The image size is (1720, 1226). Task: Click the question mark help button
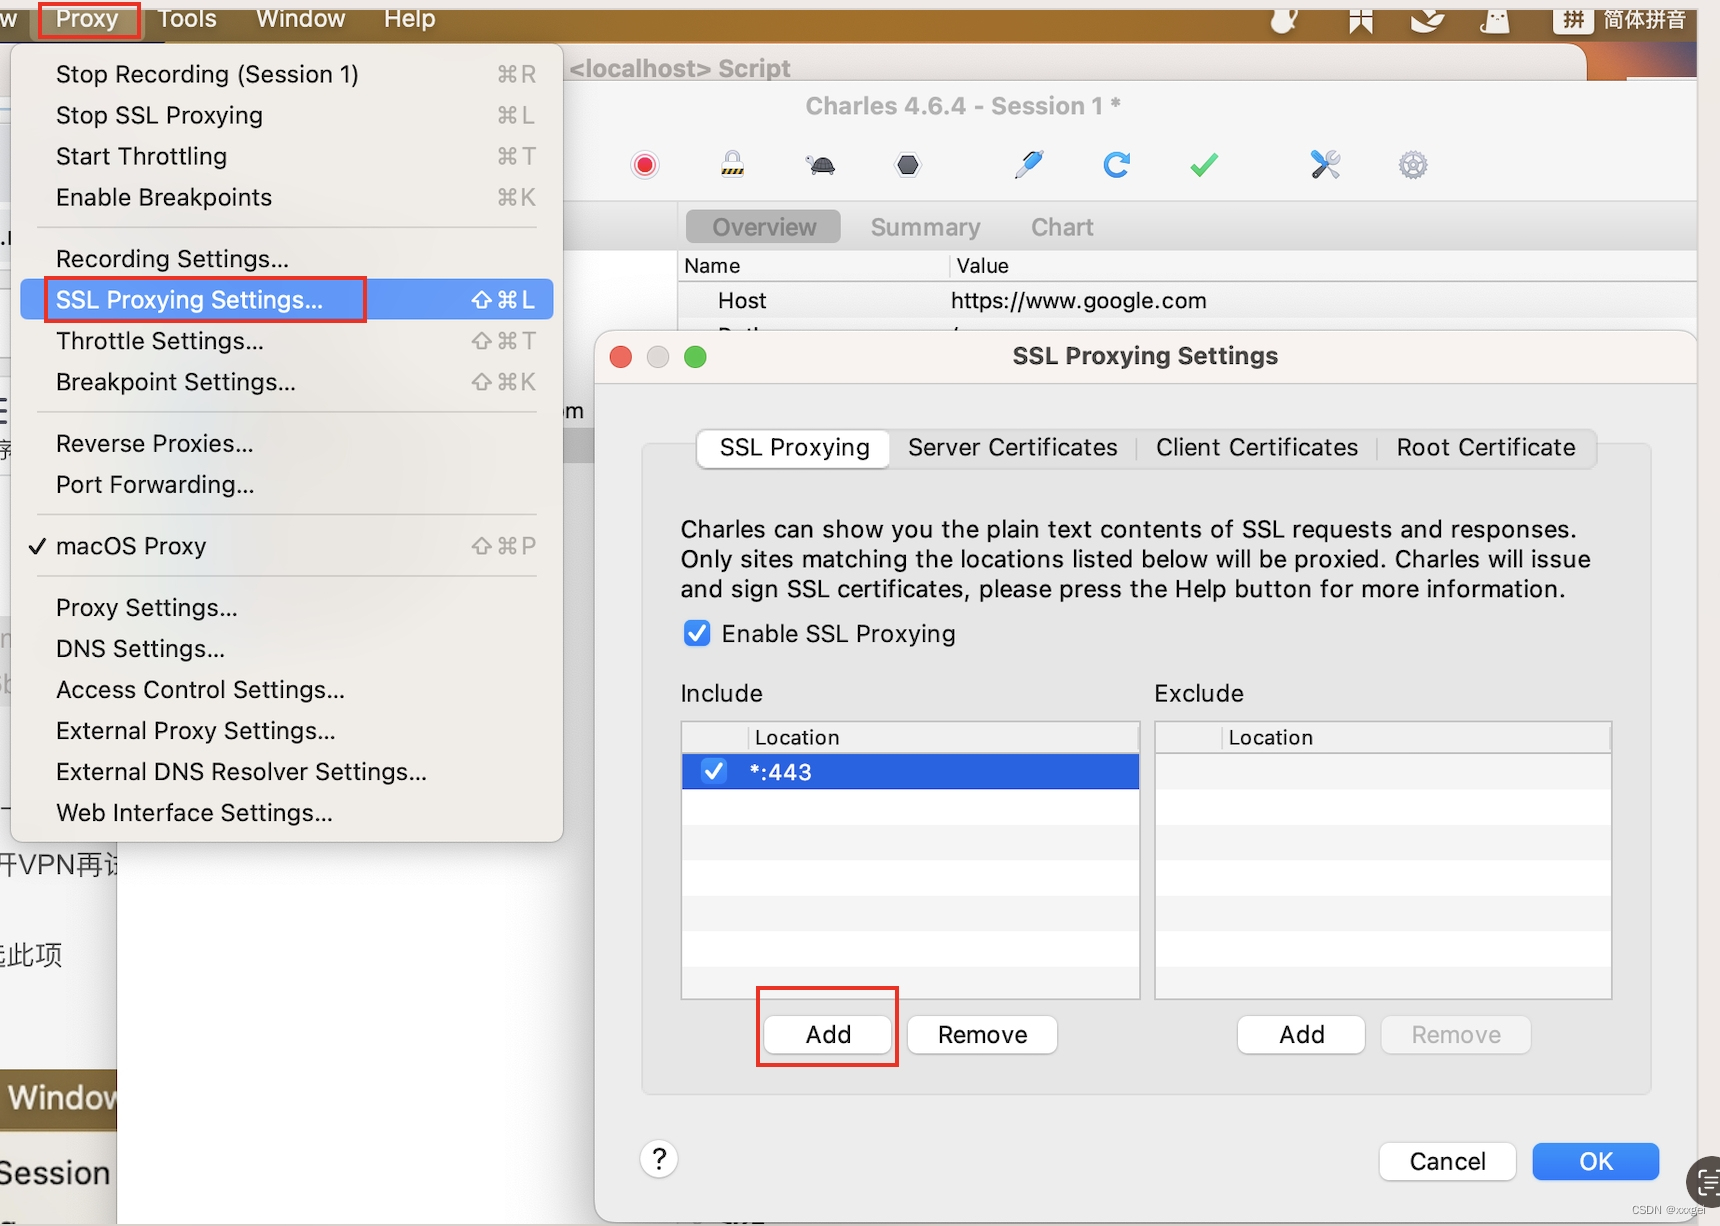[x=659, y=1159]
